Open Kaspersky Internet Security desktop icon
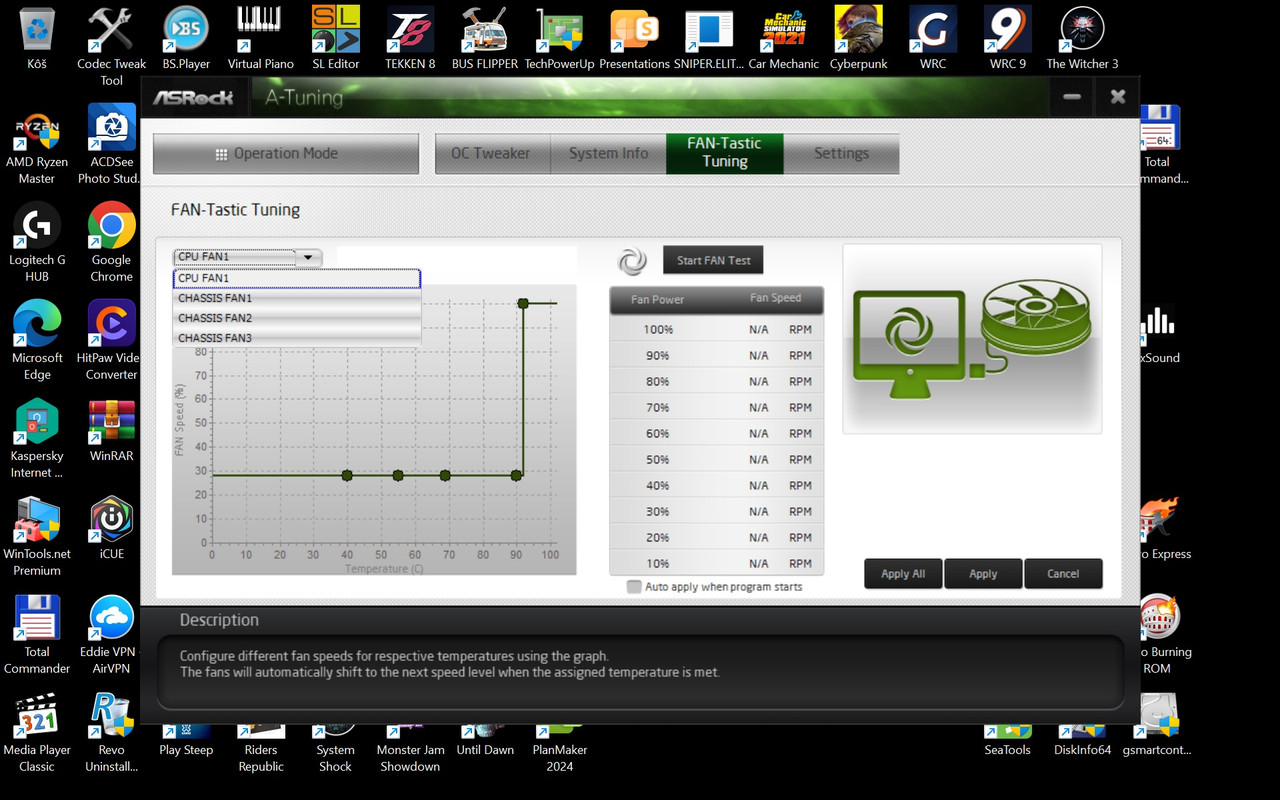1280x800 pixels. 37,439
